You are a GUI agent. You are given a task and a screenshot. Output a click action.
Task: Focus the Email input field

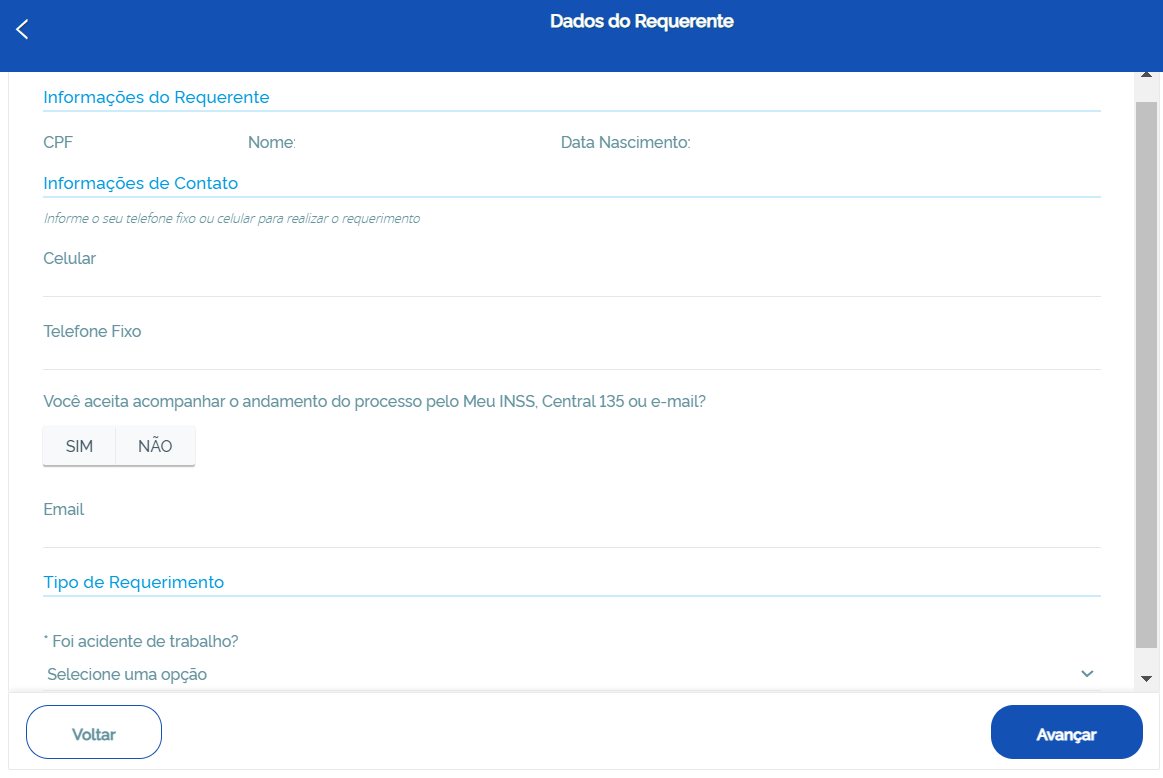pyautogui.click(x=570, y=531)
